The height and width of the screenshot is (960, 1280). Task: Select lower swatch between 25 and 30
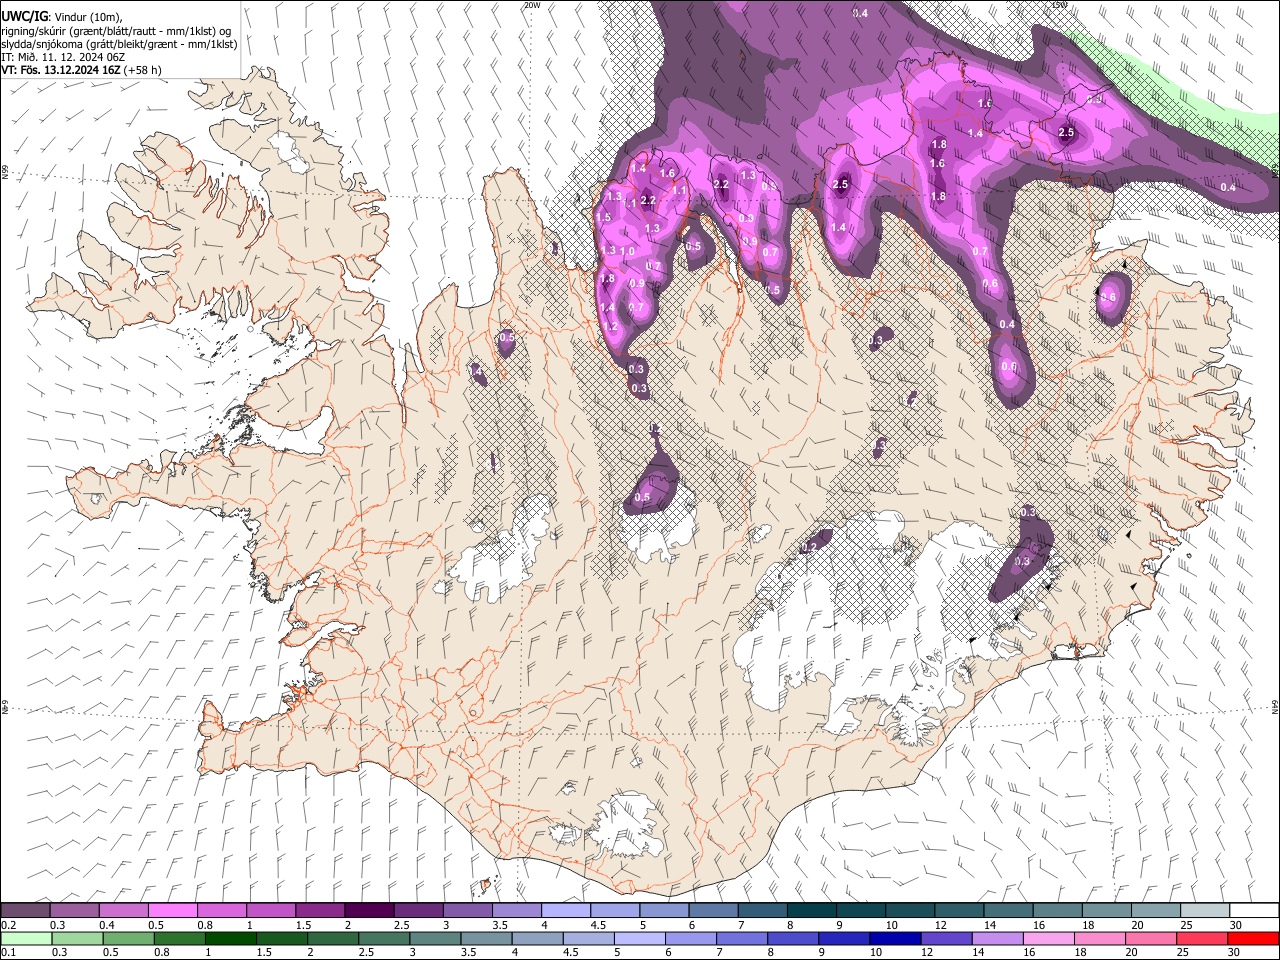click(1202, 938)
